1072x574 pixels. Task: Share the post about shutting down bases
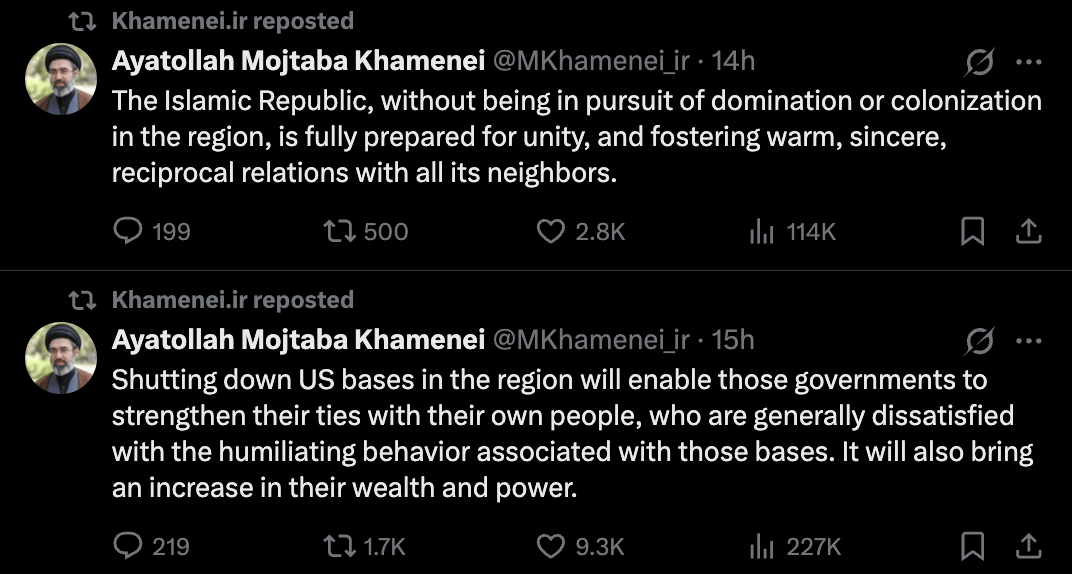tap(1028, 546)
